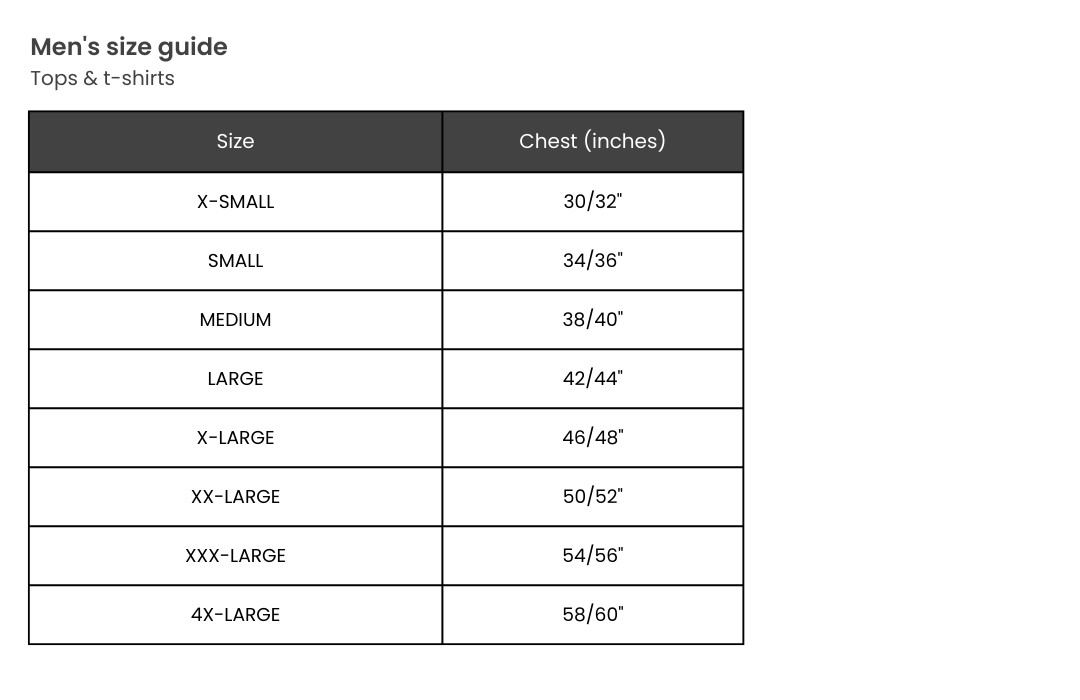This screenshot has height=700, width=1080.
Task: Select the LARGE size cell
Action: click(x=235, y=379)
